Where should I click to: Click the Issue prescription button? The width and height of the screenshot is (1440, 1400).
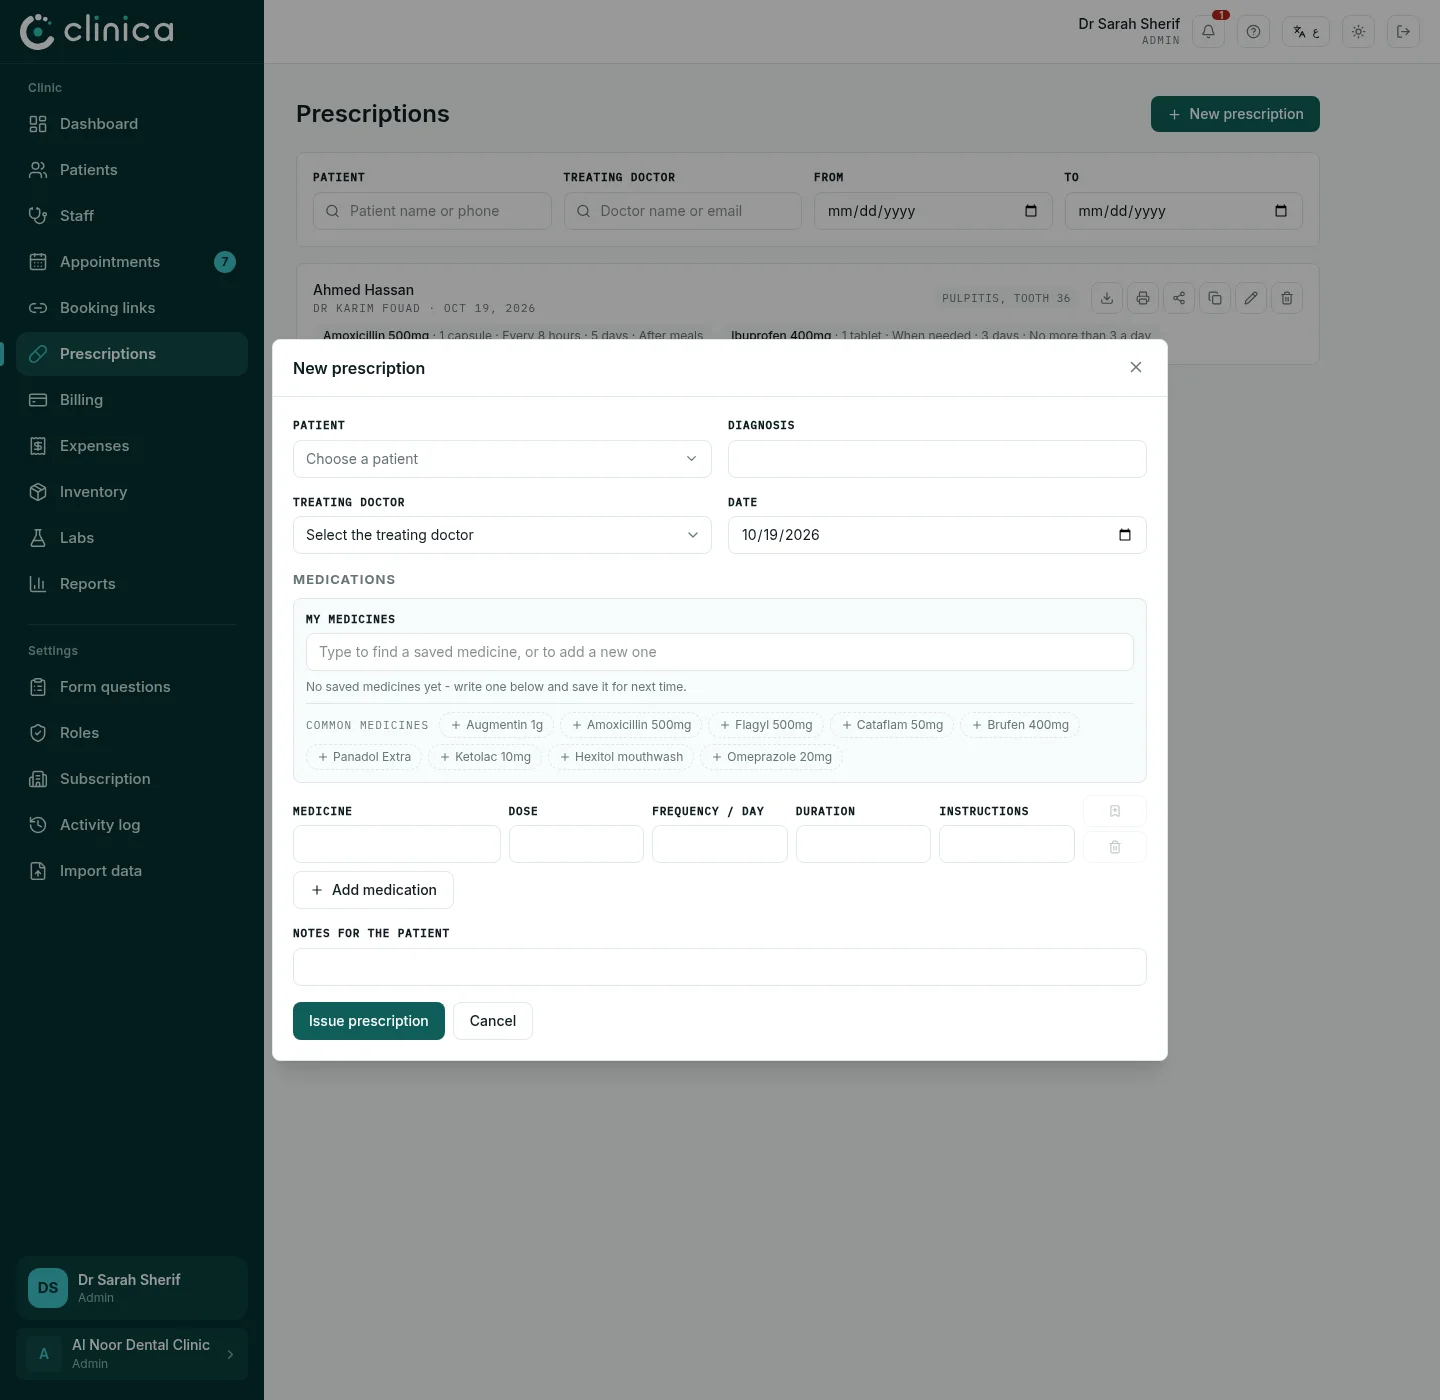tap(369, 1021)
